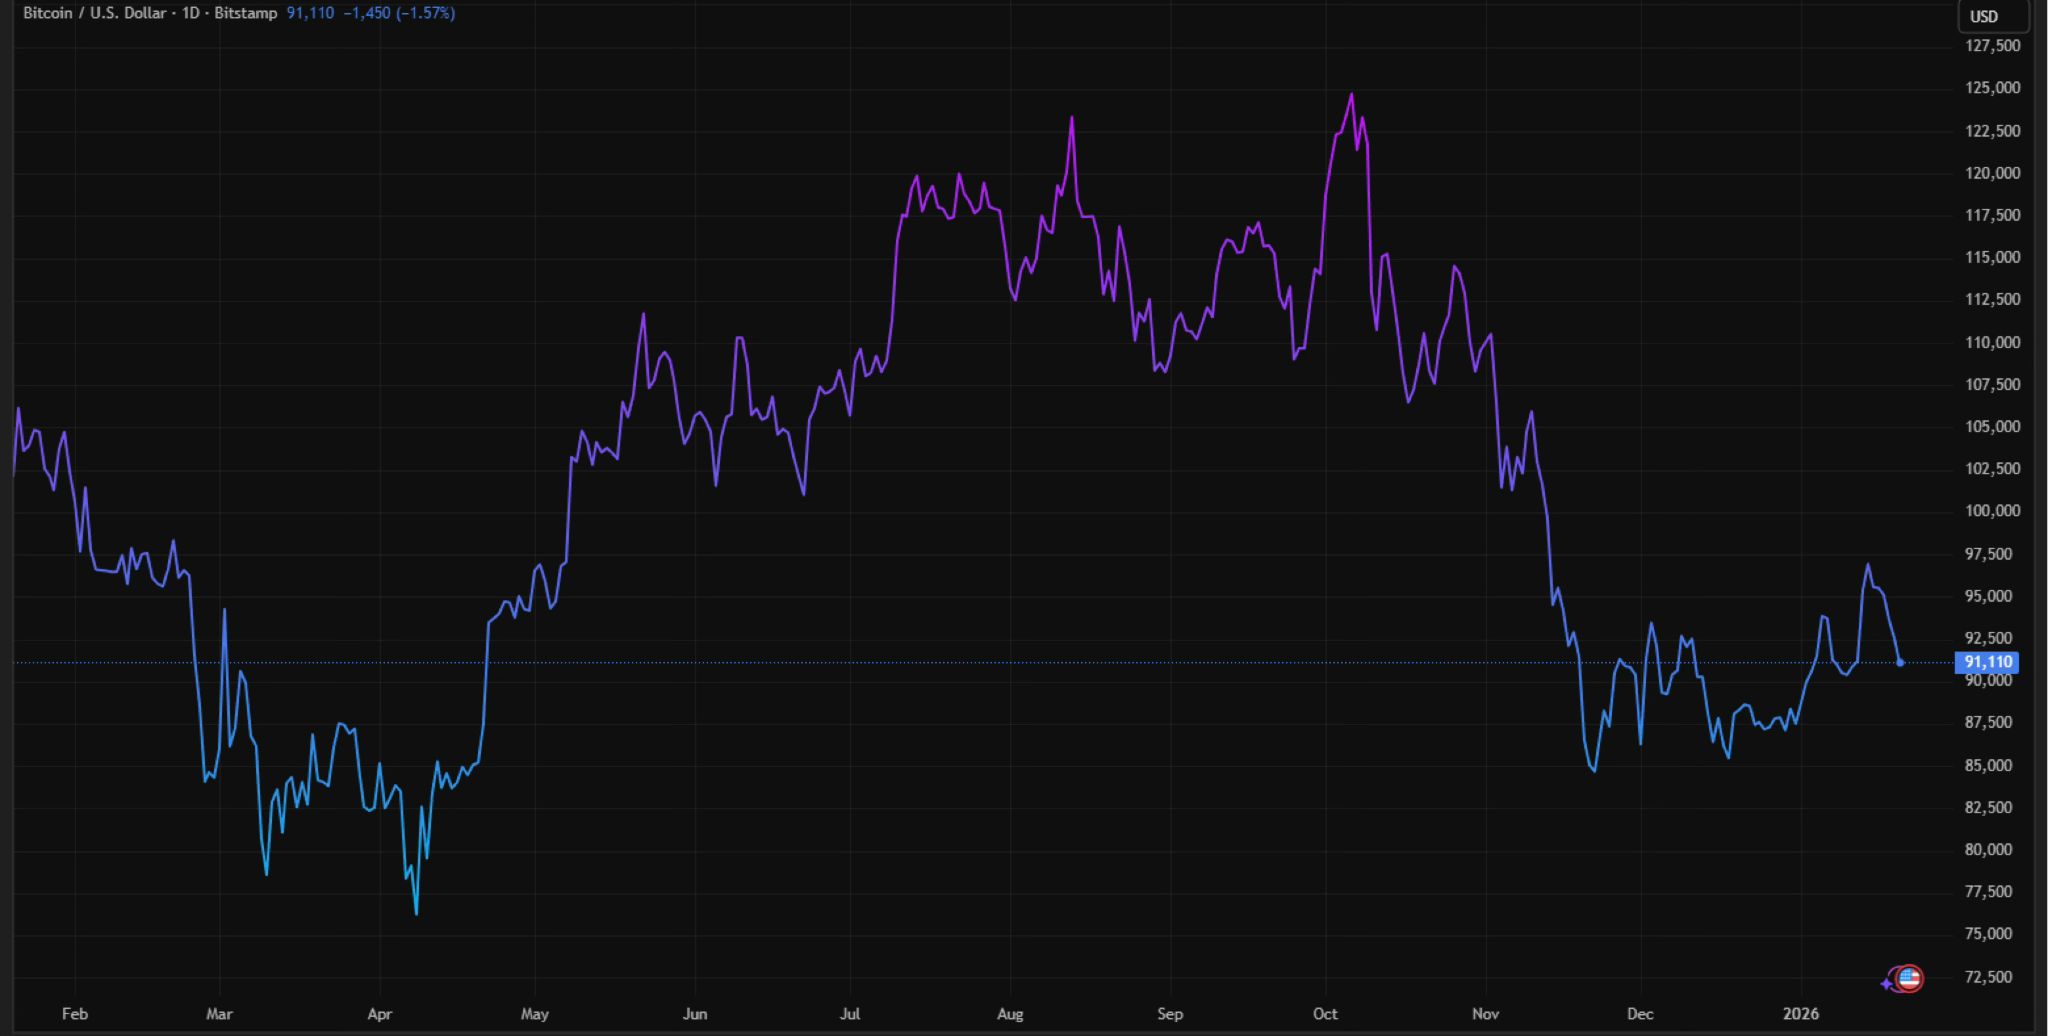
Task: Click the 91,110 current price label on axis
Action: tap(1987, 662)
